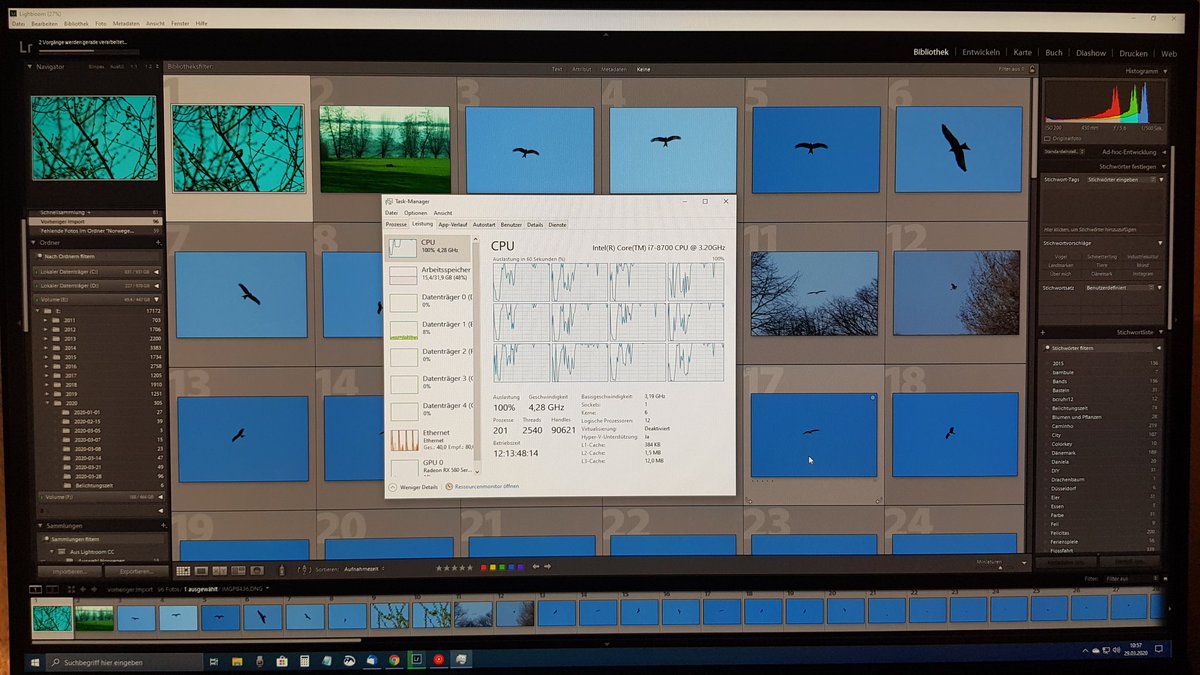Image resolution: width=1200 pixels, height=675 pixels.
Task: Open Ressourcenmonitor öffnen link
Action: click(482, 487)
